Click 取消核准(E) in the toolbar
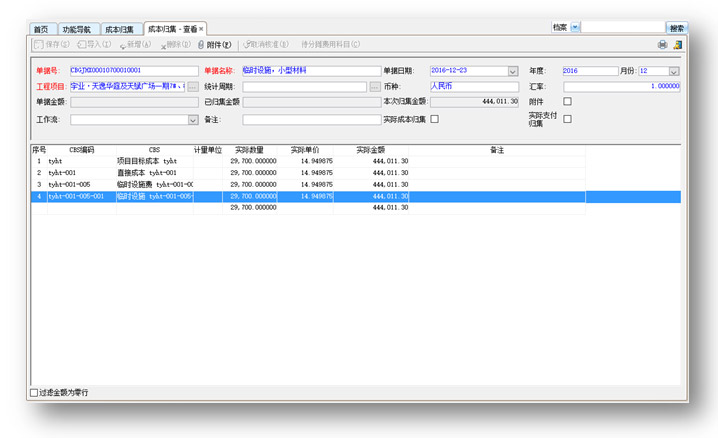This screenshot has width=718, height=438. click(266, 44)
